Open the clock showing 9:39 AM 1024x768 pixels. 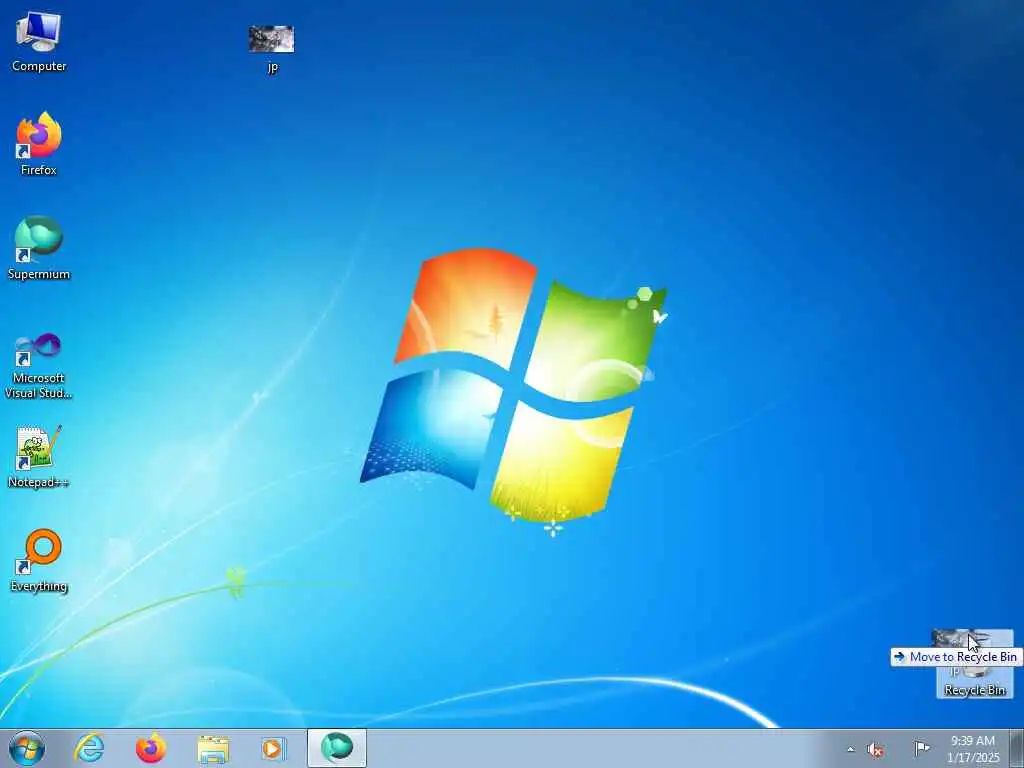(x=973, y=749)
